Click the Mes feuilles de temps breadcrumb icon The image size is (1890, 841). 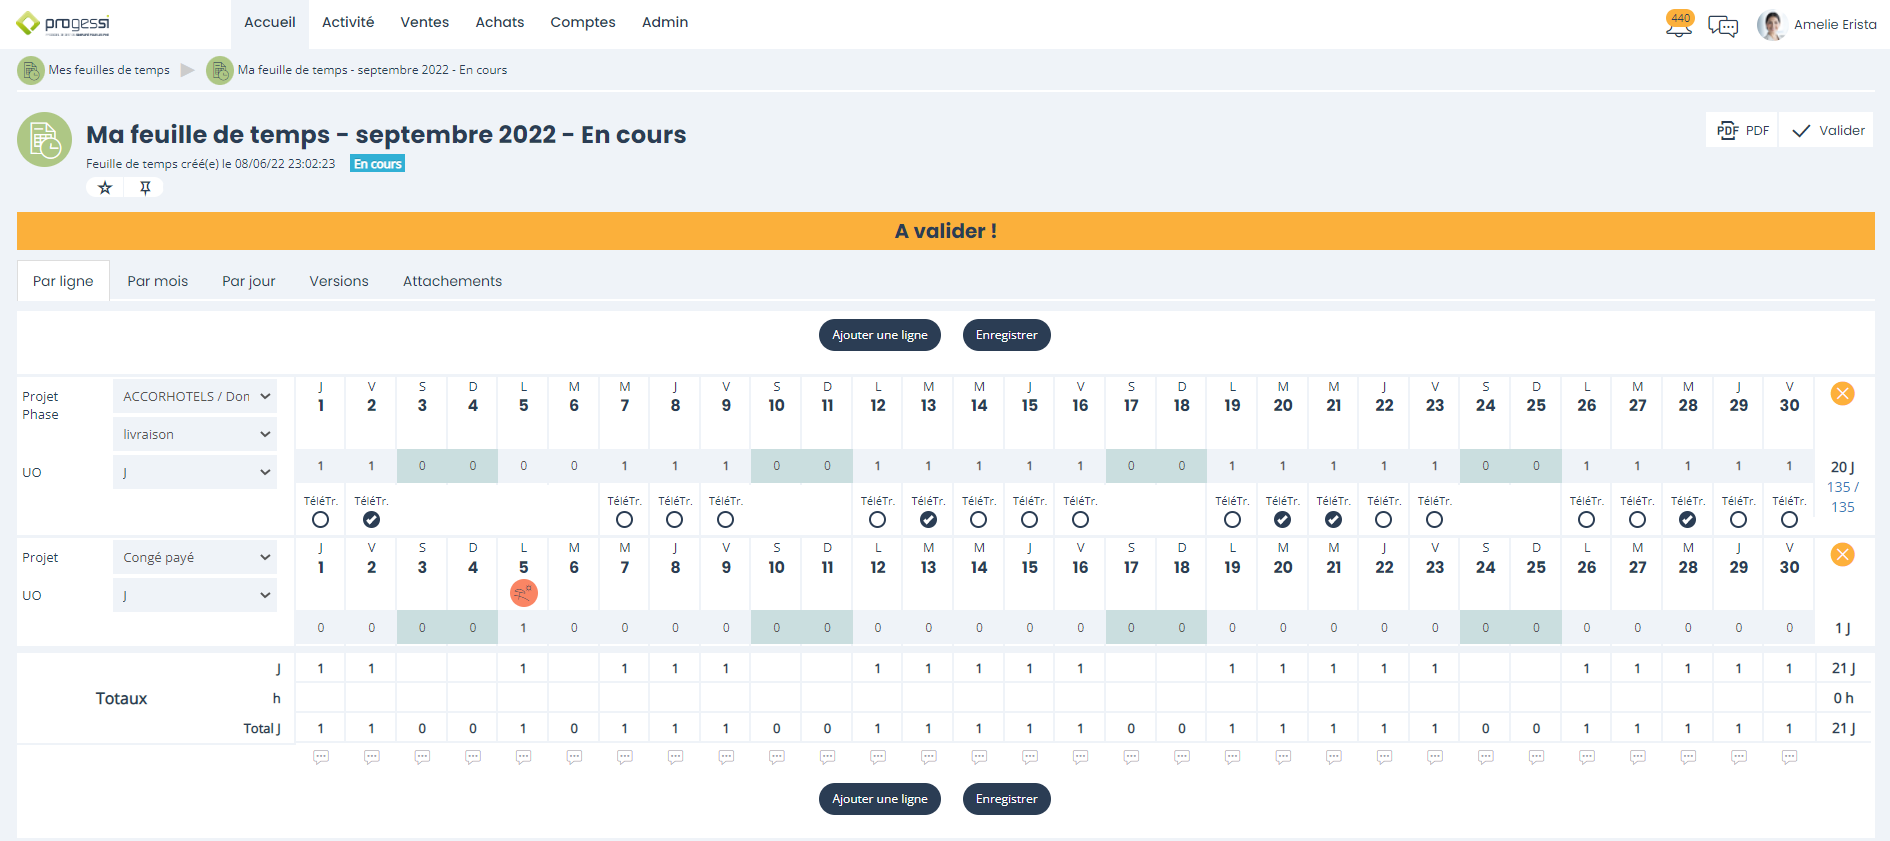(x=31, y=70)
